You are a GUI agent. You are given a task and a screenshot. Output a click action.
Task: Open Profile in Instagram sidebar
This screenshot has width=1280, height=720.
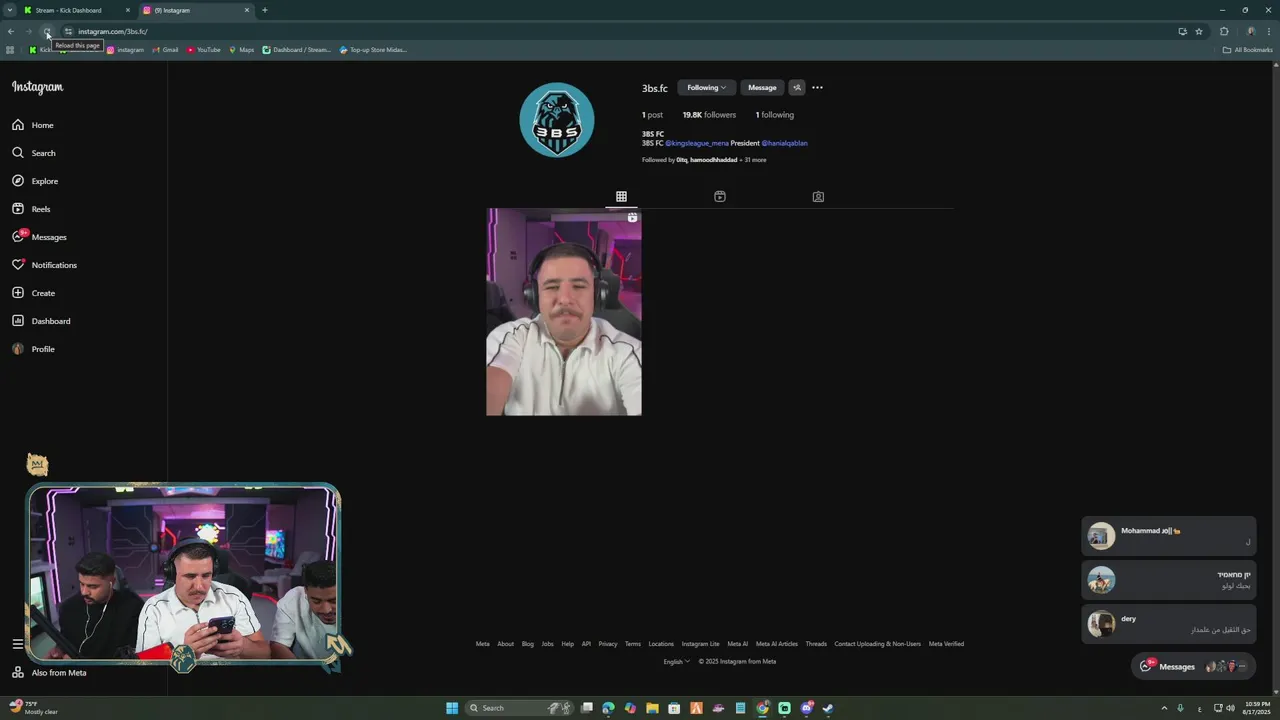pyautogui.click(x=33, y=349)
